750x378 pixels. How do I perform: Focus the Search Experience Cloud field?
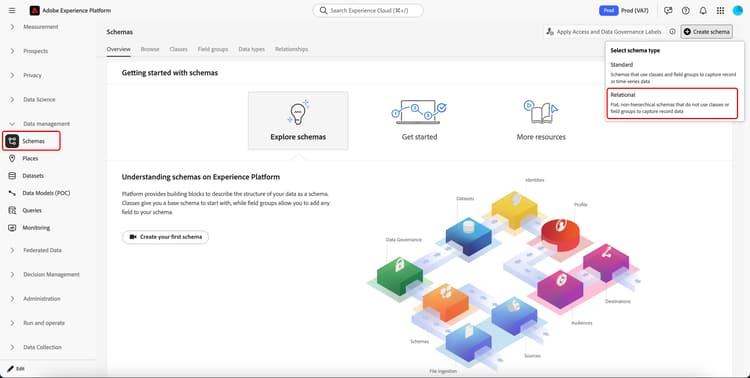coord(368,11)
